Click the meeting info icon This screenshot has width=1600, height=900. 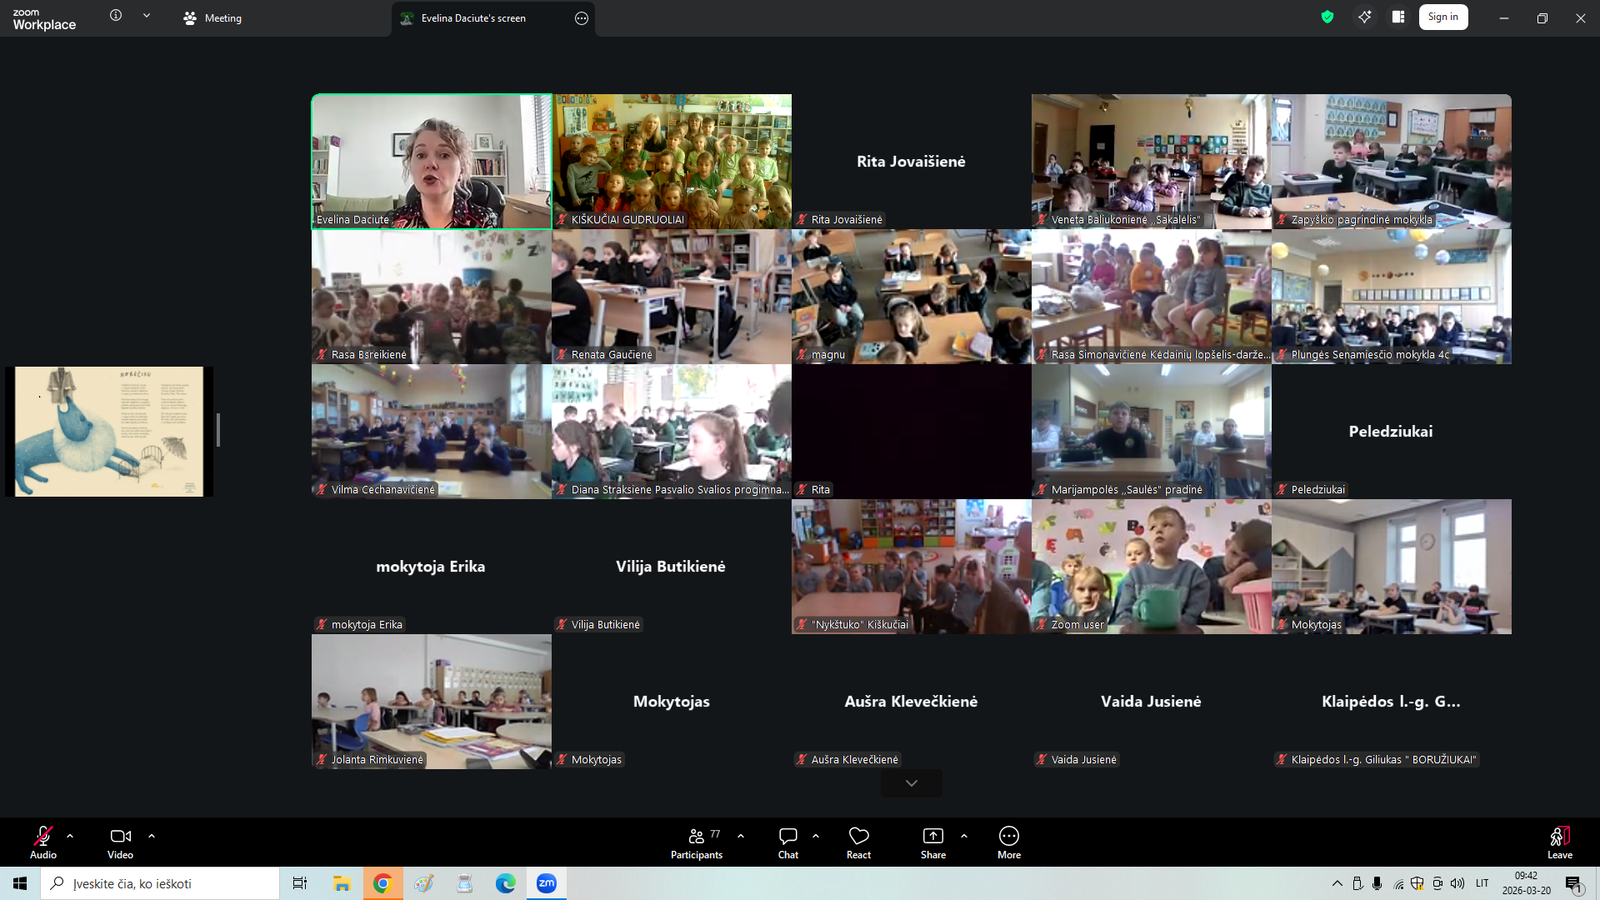tap(116, 16)
